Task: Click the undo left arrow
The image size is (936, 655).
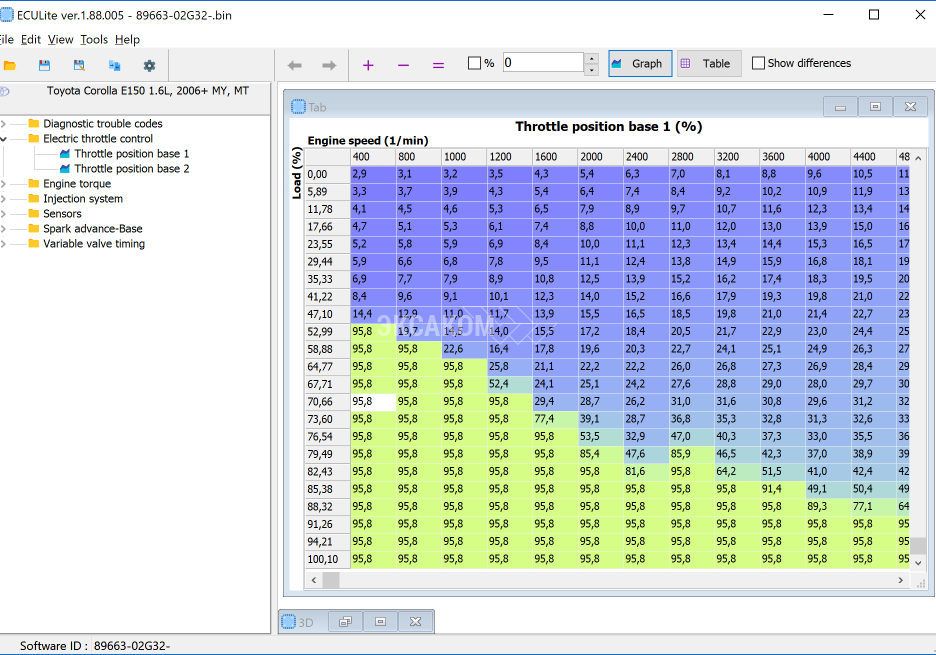Action: (x=294, y=65)
